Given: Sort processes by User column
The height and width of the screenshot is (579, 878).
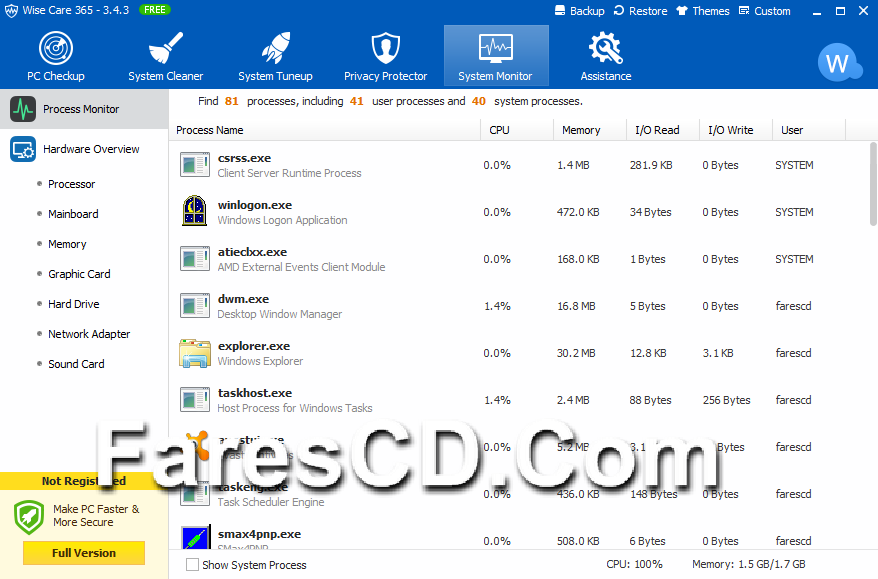Looking at the screenshot, I should pyautogui.click(x=809, y=130).
